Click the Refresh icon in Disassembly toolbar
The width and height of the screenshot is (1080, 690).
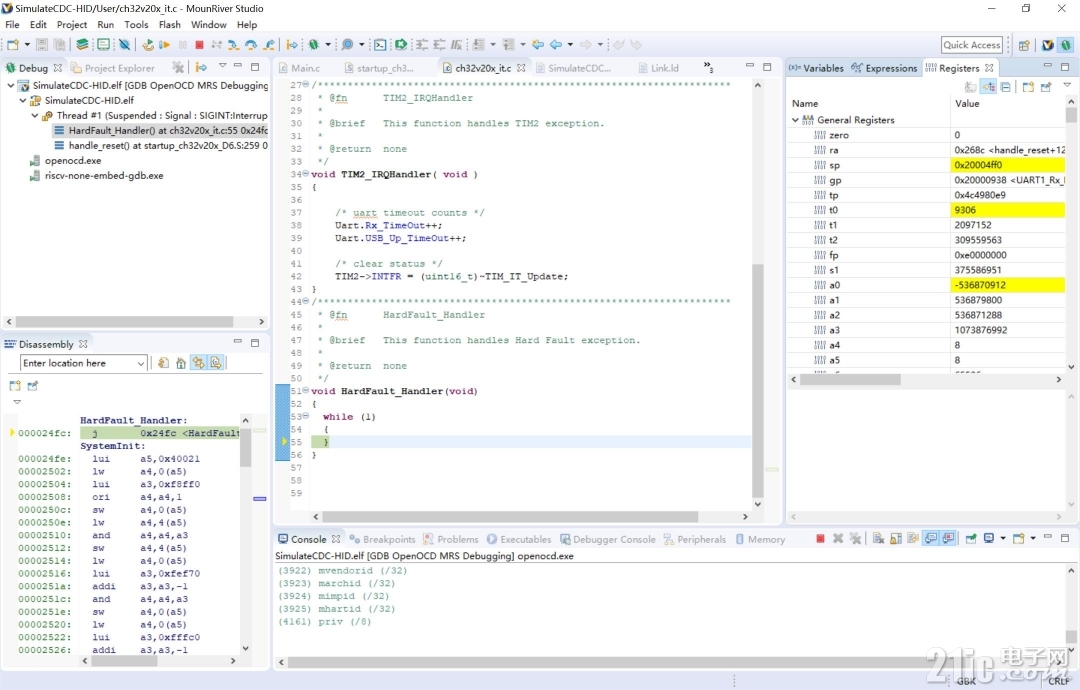[163, 363]
